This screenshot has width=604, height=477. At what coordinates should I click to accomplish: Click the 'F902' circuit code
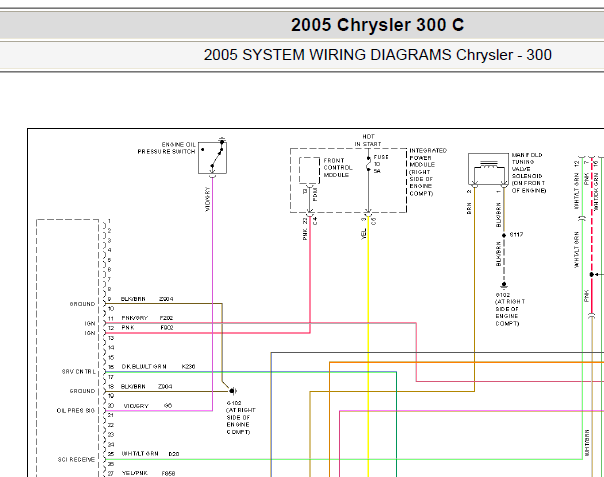pyautogui.click(x=167, y=328)
